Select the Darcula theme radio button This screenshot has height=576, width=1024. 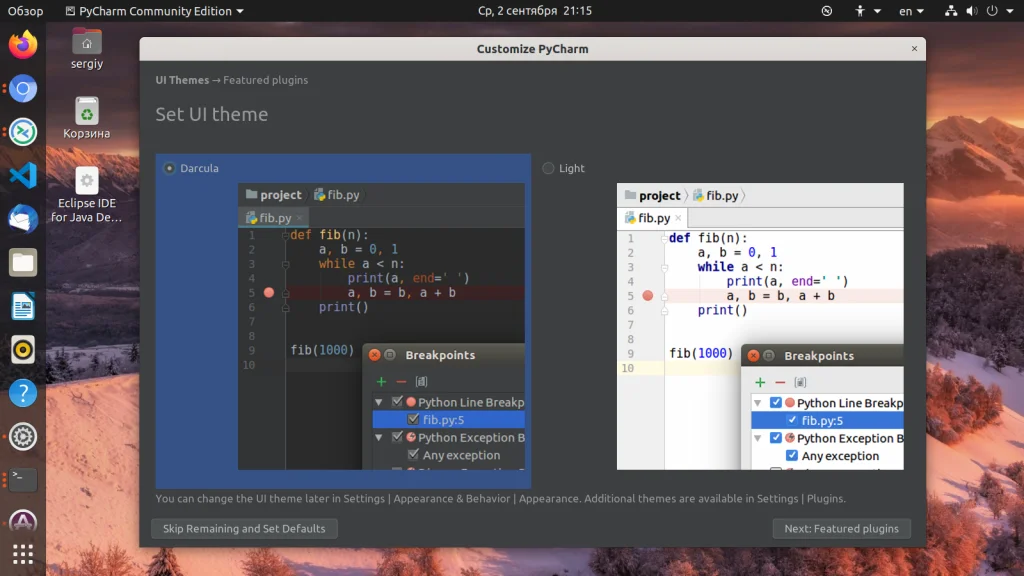(169, 168)
